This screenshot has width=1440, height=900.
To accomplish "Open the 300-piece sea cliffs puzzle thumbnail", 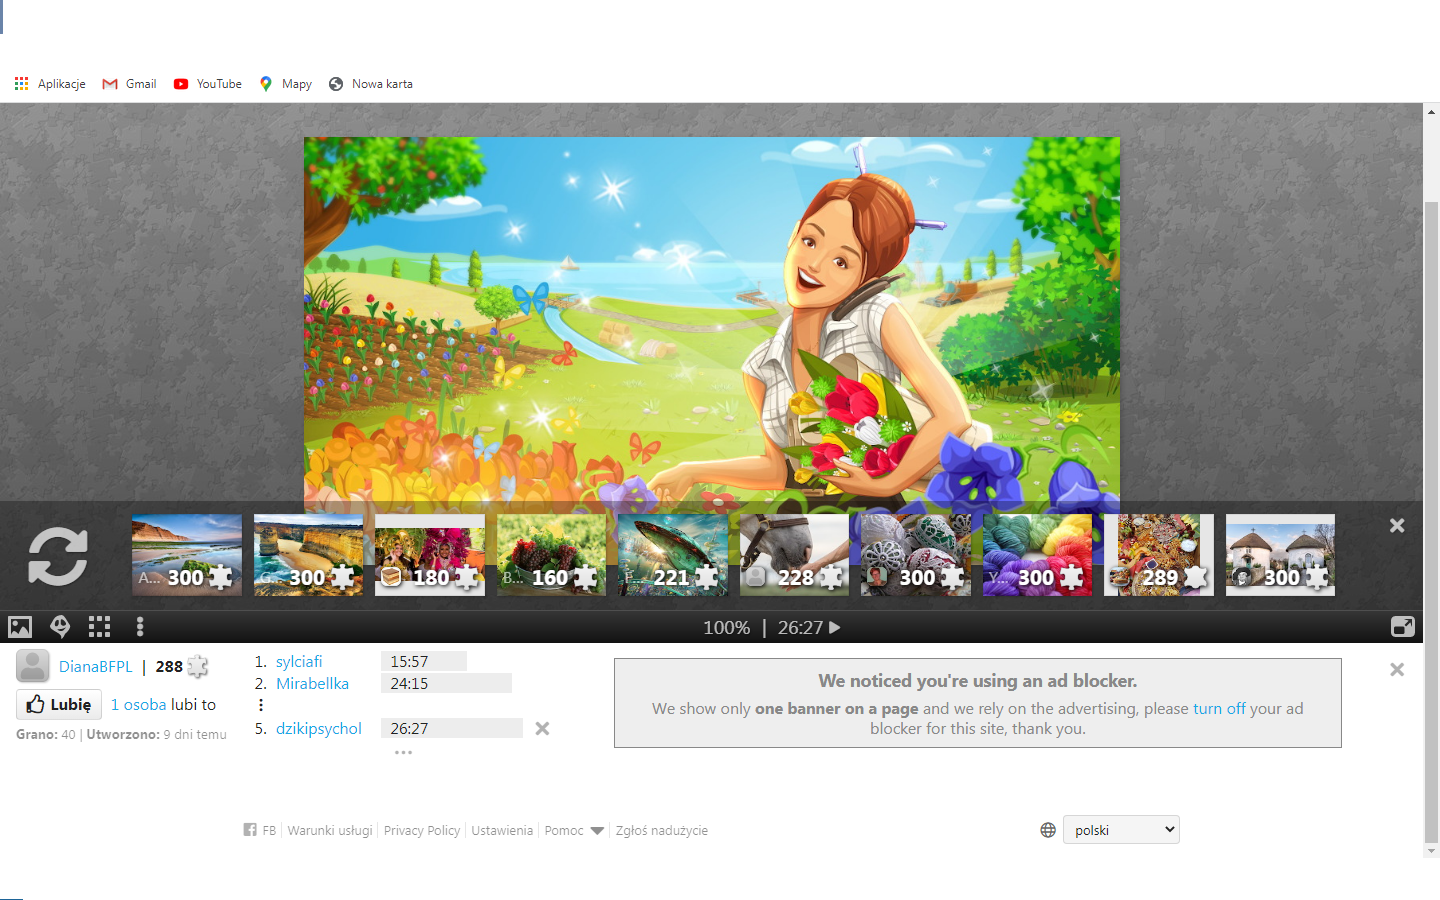I will pos(308,555).
